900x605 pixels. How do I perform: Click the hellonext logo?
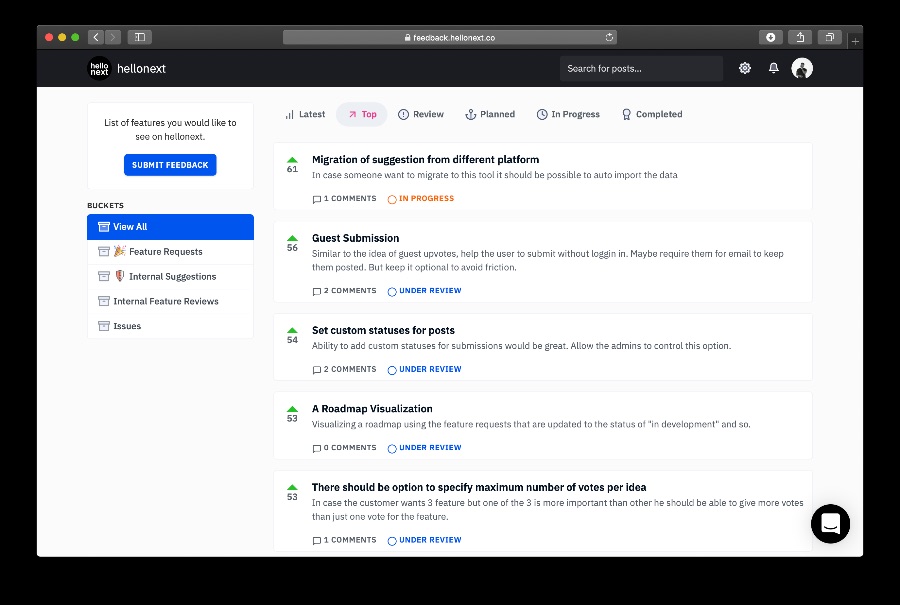(127, 68)
